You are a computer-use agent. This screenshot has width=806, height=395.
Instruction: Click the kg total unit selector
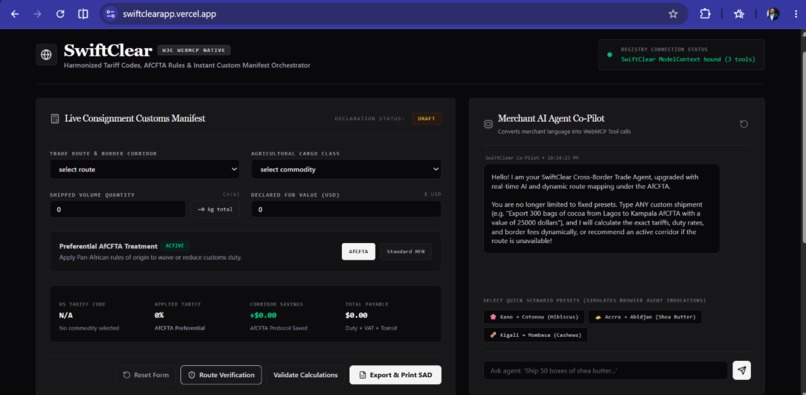pyautogui.click(x=215, y=209)
